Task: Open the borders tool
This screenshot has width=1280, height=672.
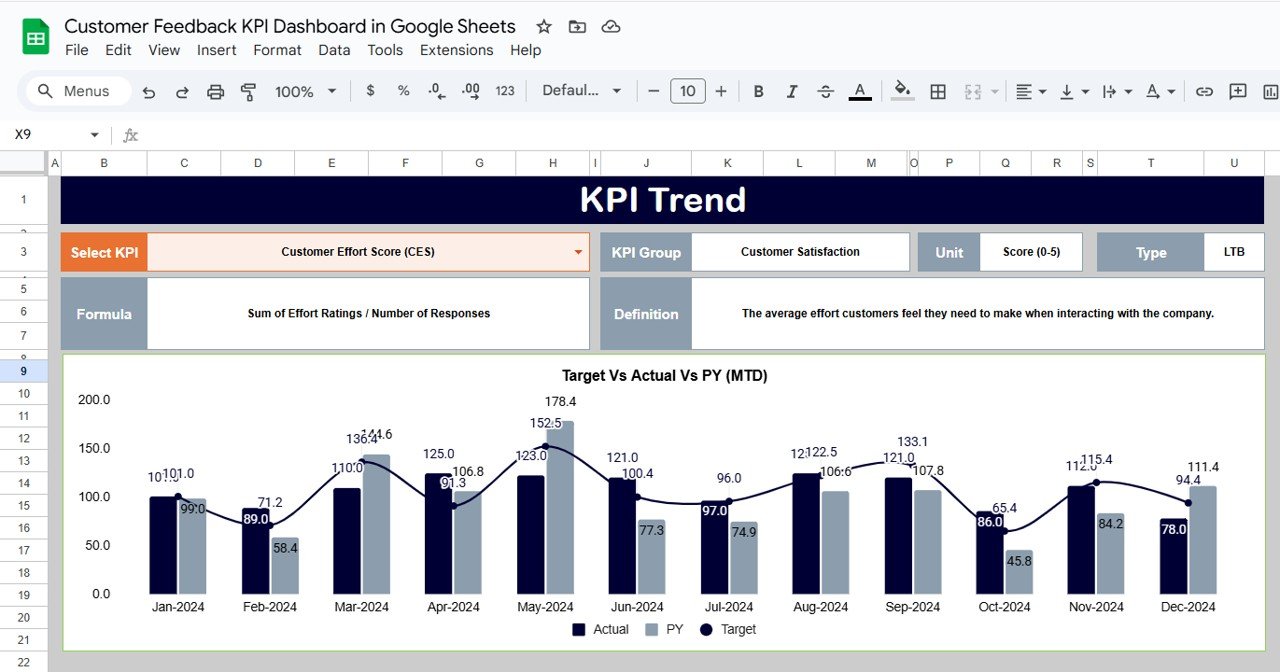Action: [x=937, y=91]
